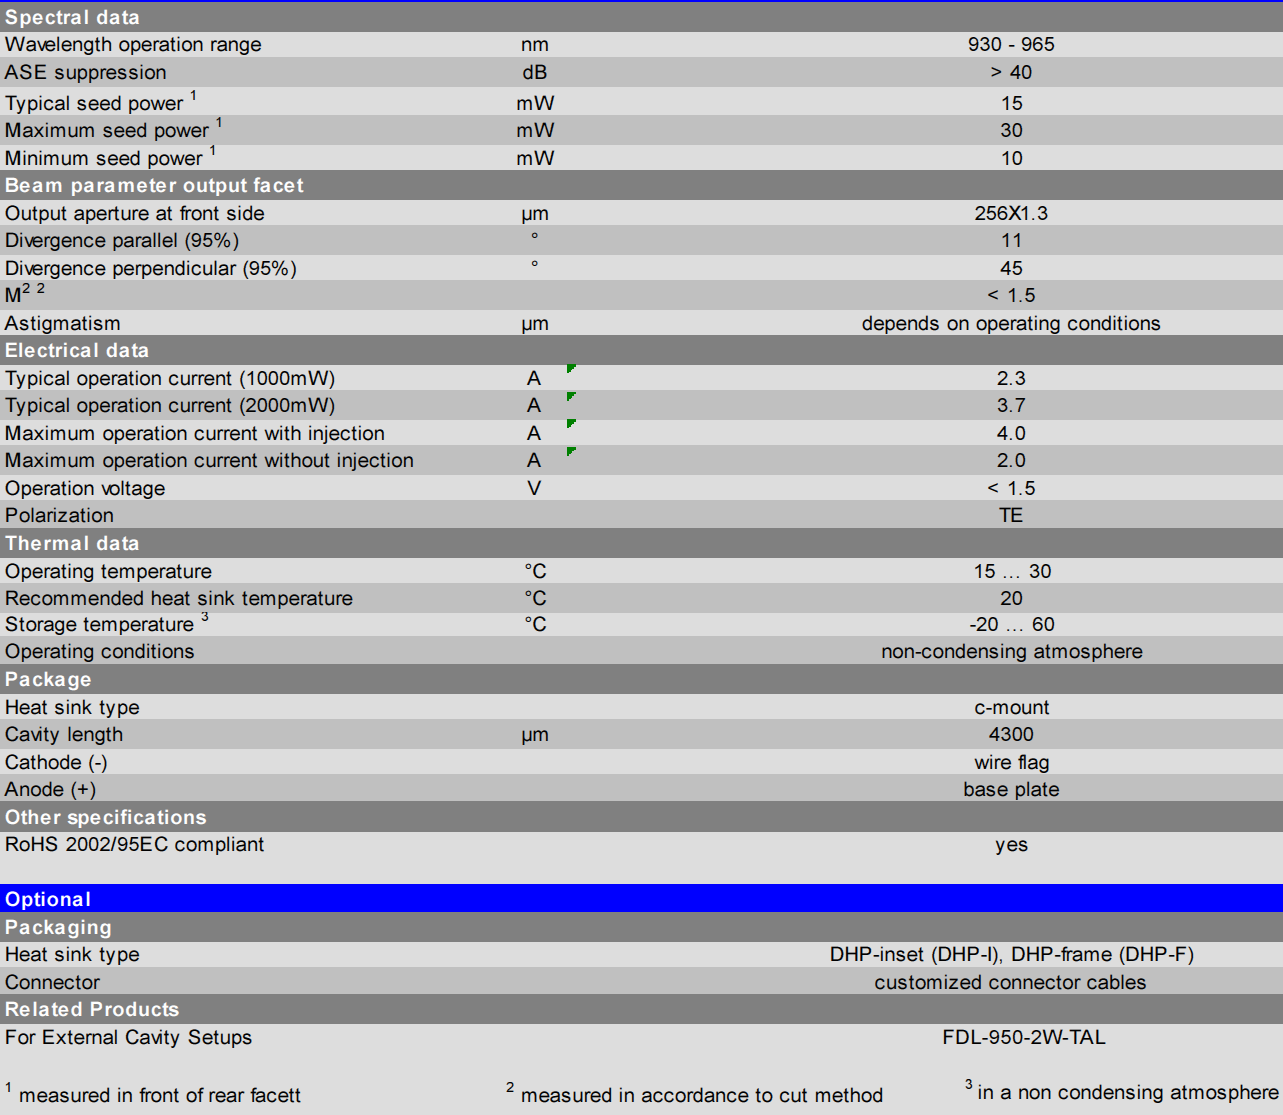Click 'non-condensing atmosphere' value
The image size is (1283, 1115).
click(x=1011, y=652)
